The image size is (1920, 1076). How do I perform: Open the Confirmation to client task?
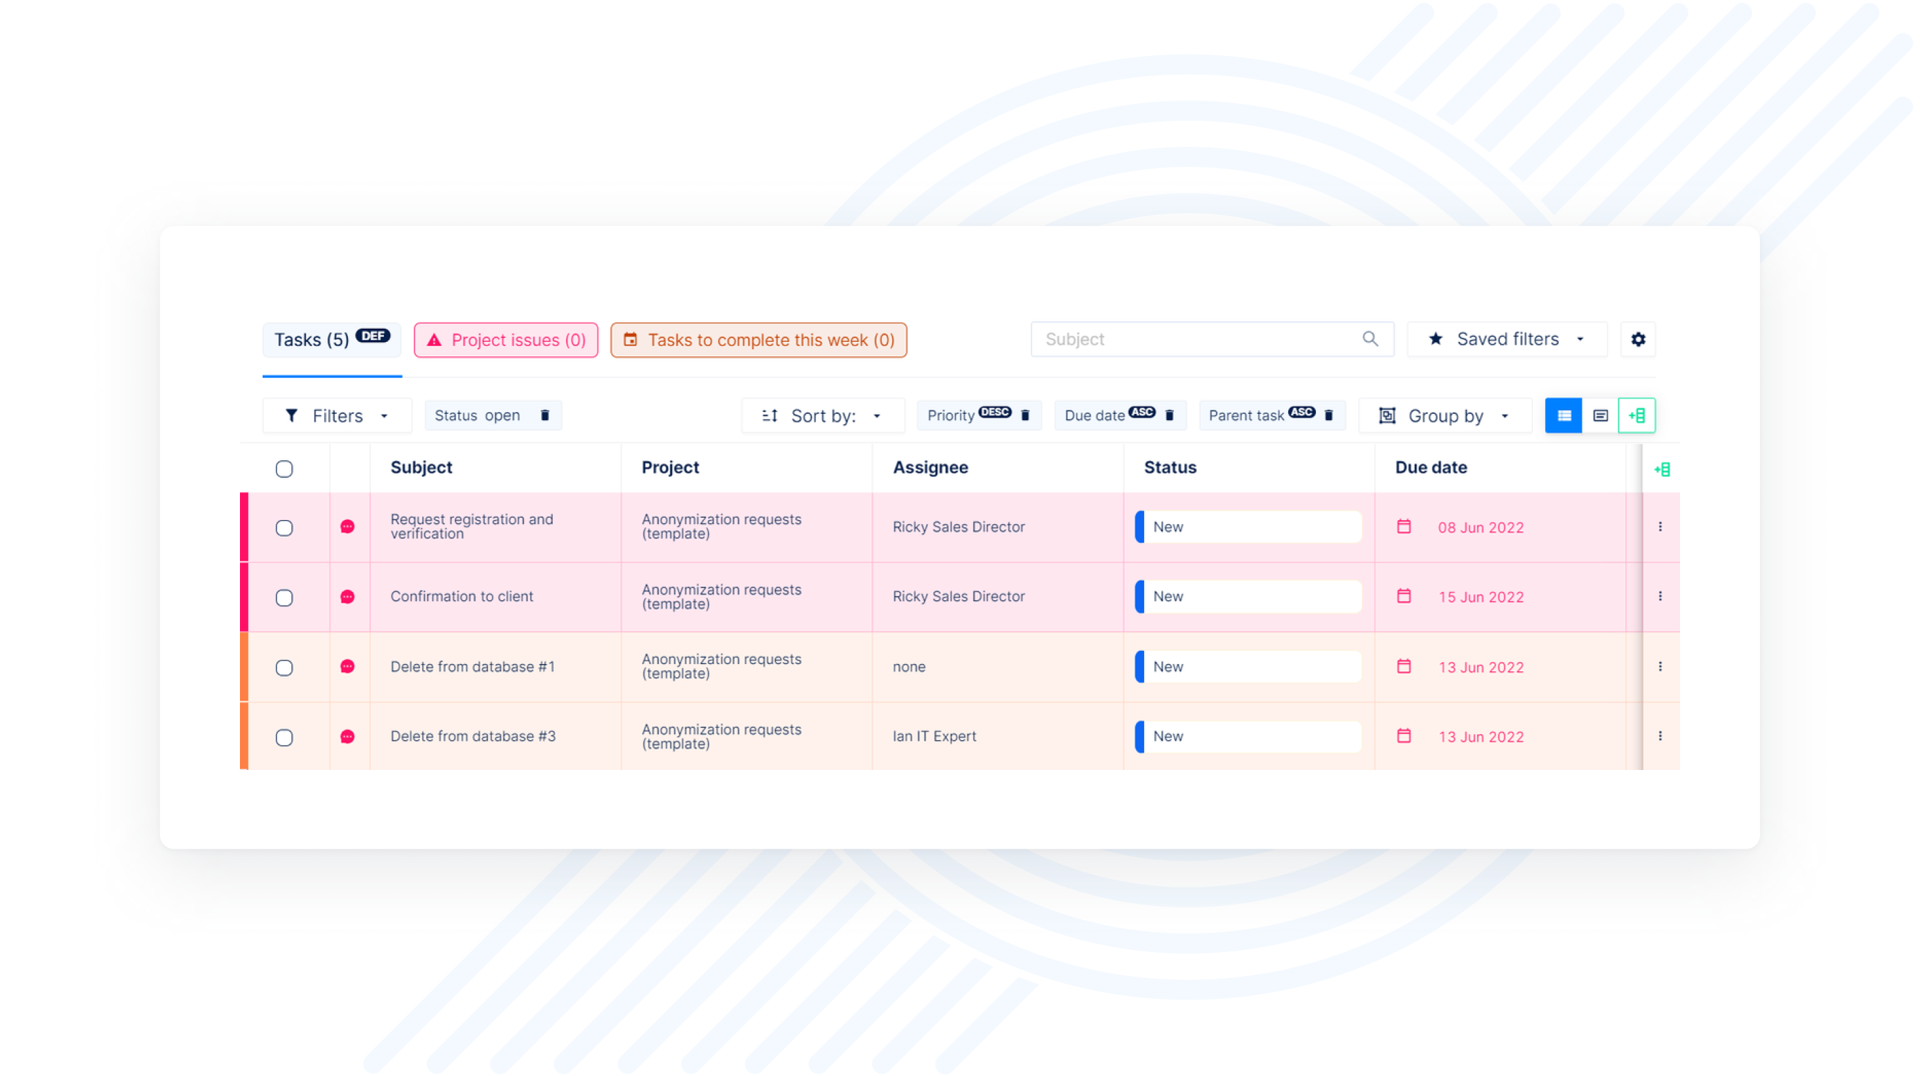coord(461,597)
